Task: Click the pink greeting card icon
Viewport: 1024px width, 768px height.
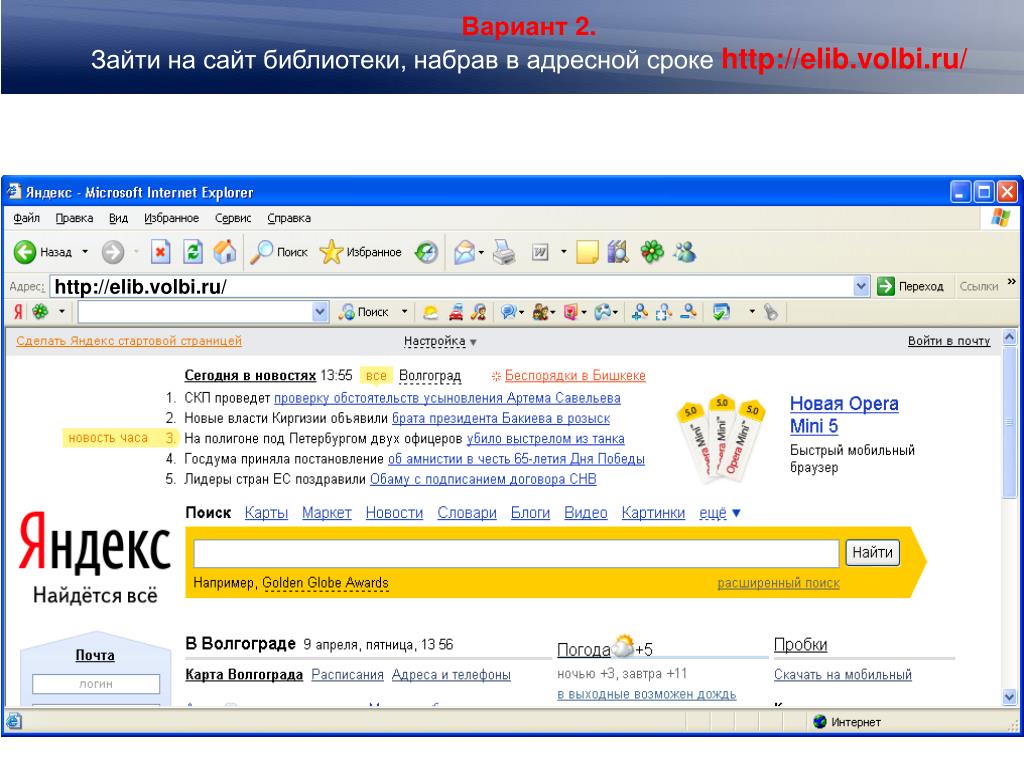Action: [570, 313]
